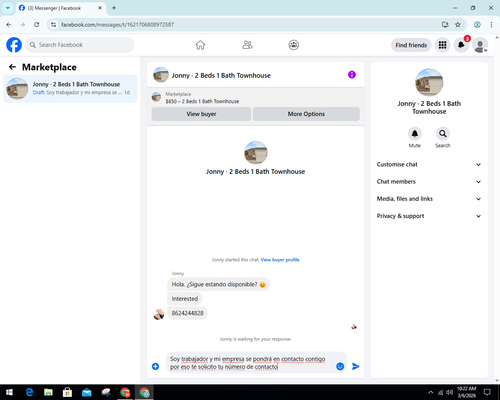Reload the page in browser toolbar
Screen dimensions: 500x400
click(37, 24)
